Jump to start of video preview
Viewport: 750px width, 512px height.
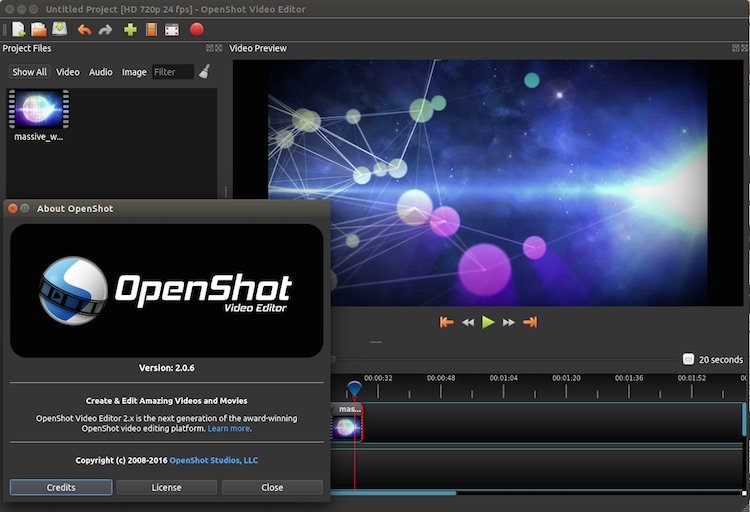tap(447, 322)
